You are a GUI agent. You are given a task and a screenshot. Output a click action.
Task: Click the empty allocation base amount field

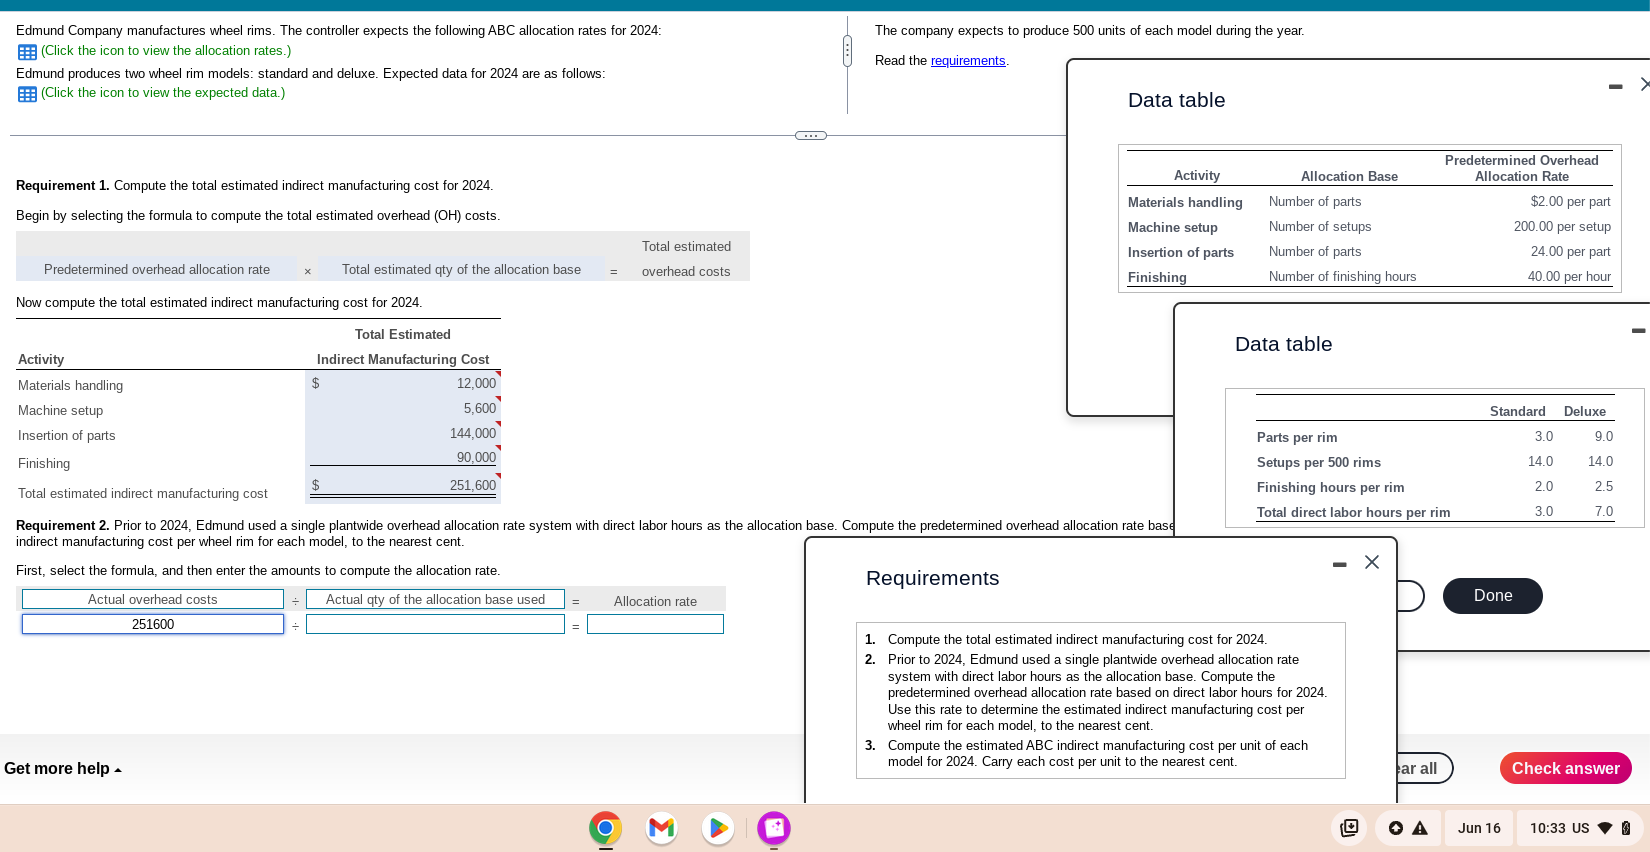(x=435, y=624)
